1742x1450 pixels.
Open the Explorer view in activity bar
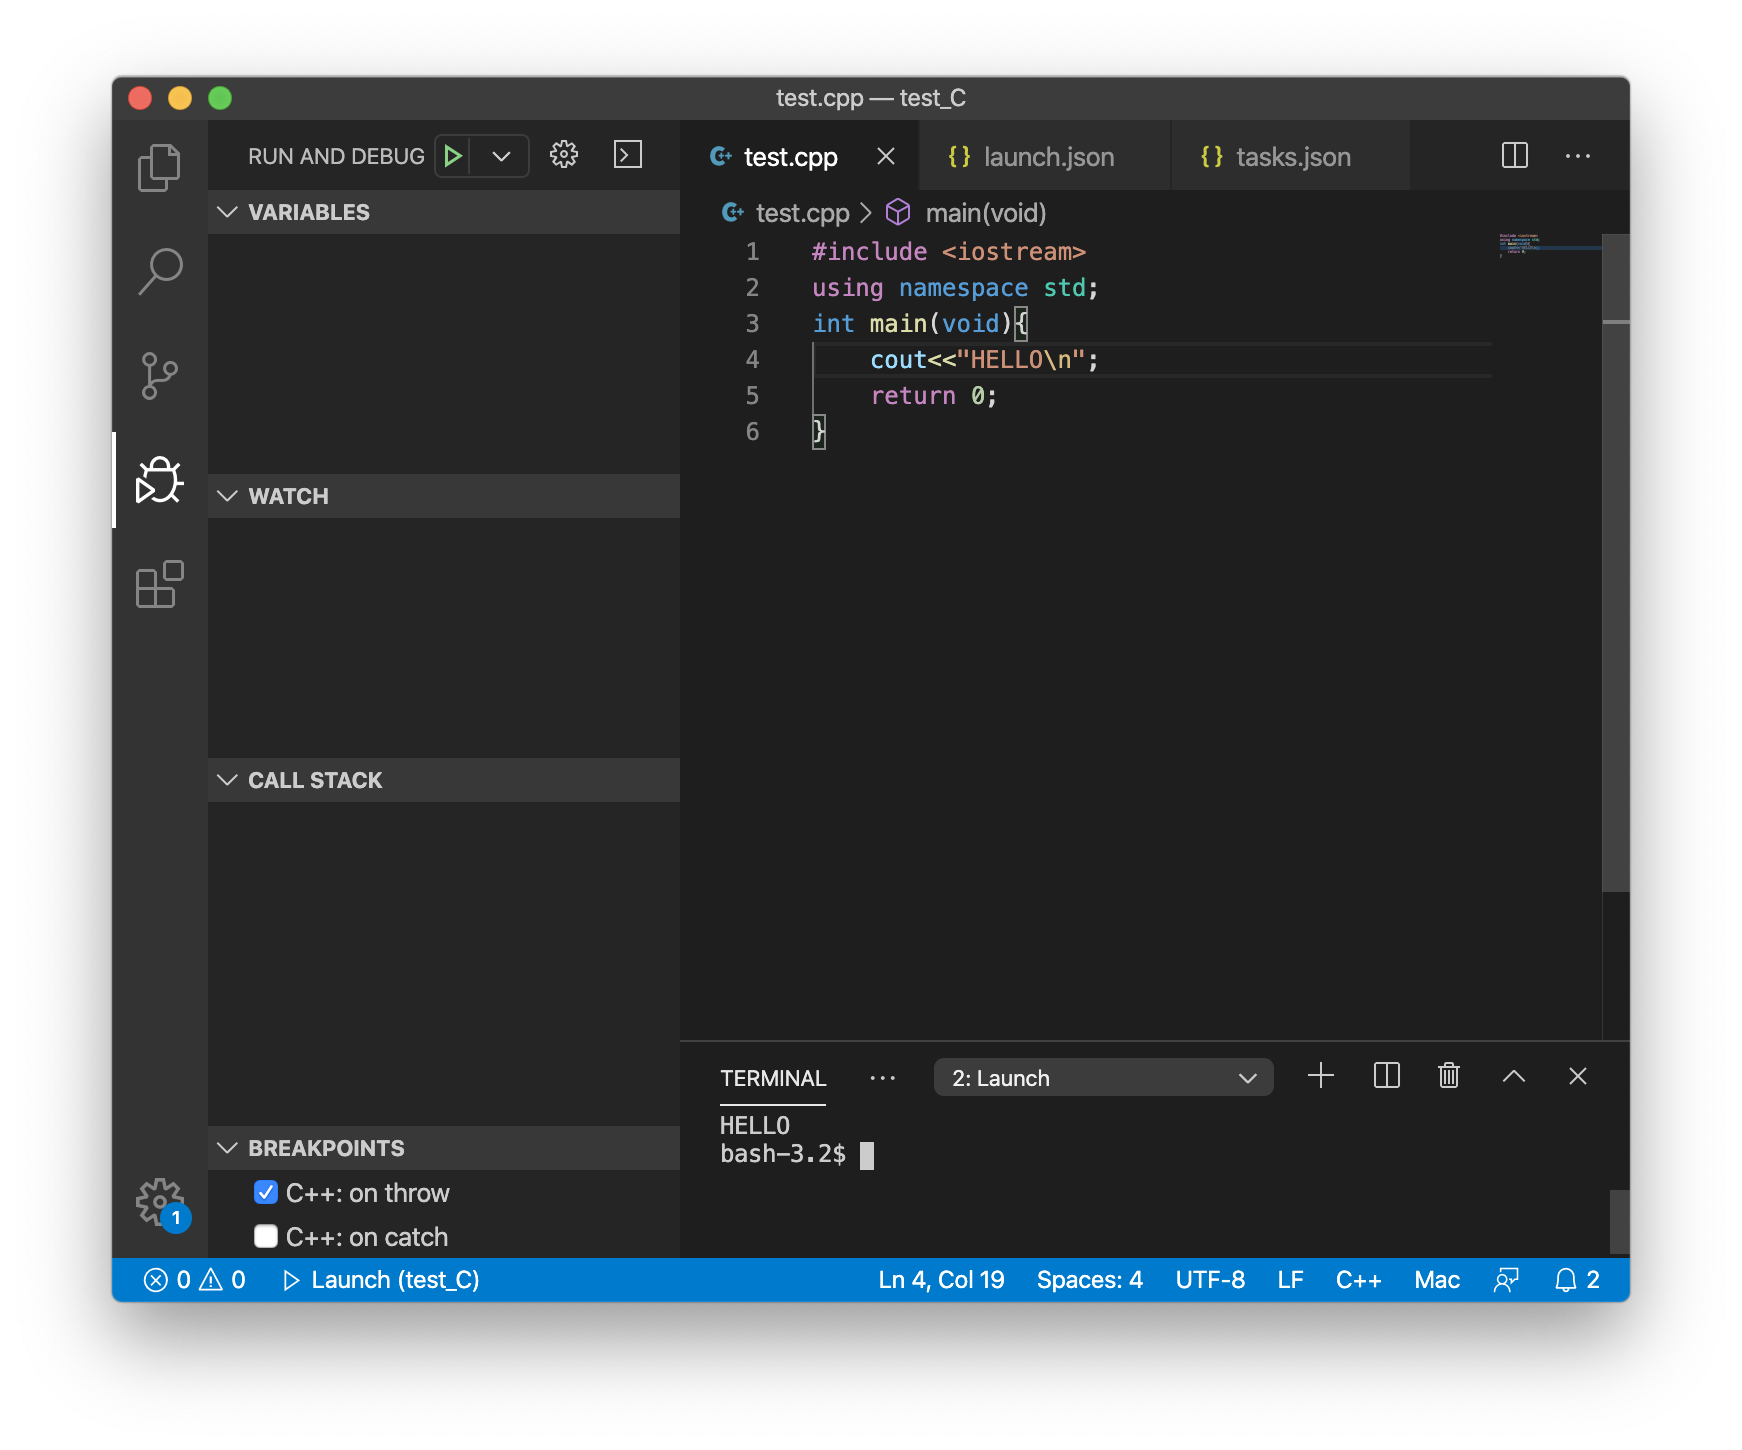(159, 167)
